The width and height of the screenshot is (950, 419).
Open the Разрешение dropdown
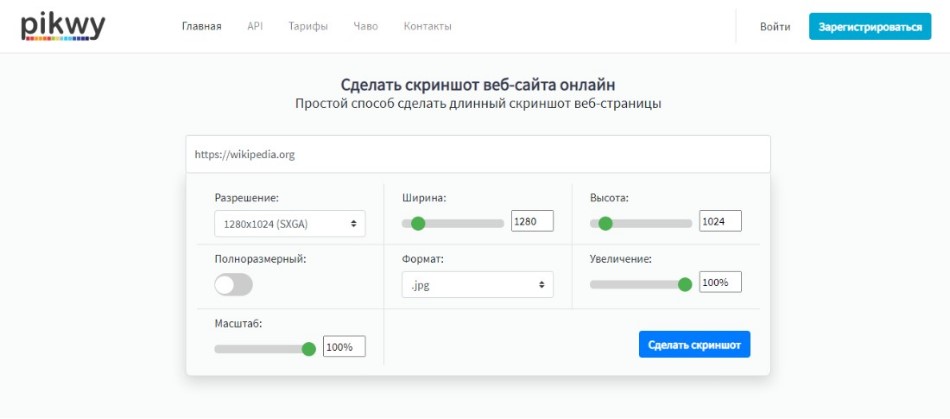coord(290,223)
